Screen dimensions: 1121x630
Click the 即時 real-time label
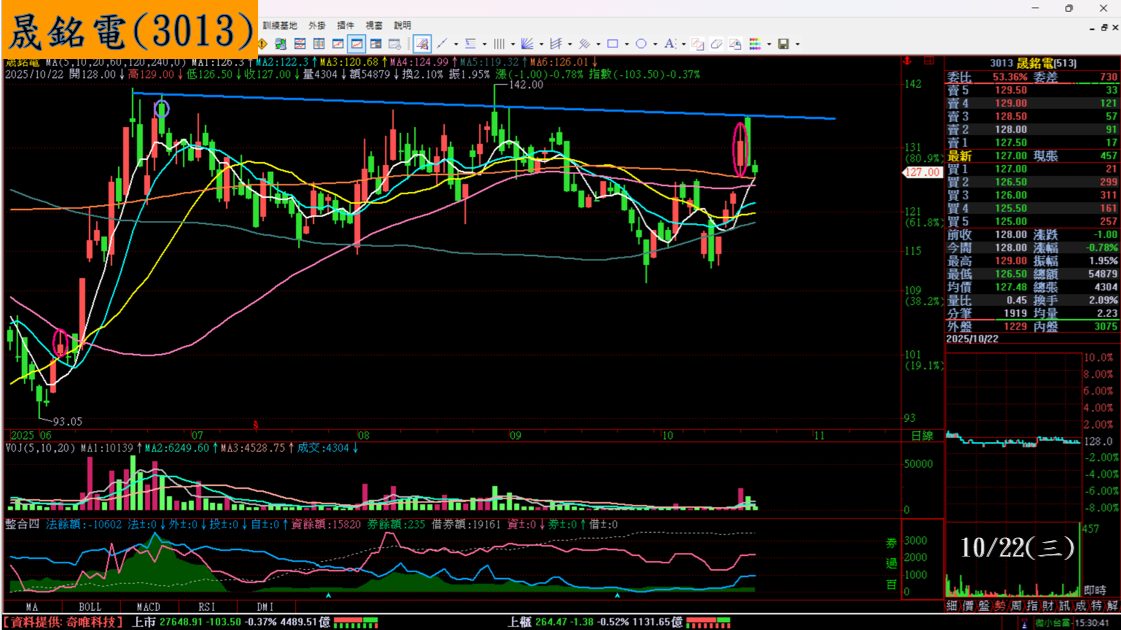(1094, 590)
